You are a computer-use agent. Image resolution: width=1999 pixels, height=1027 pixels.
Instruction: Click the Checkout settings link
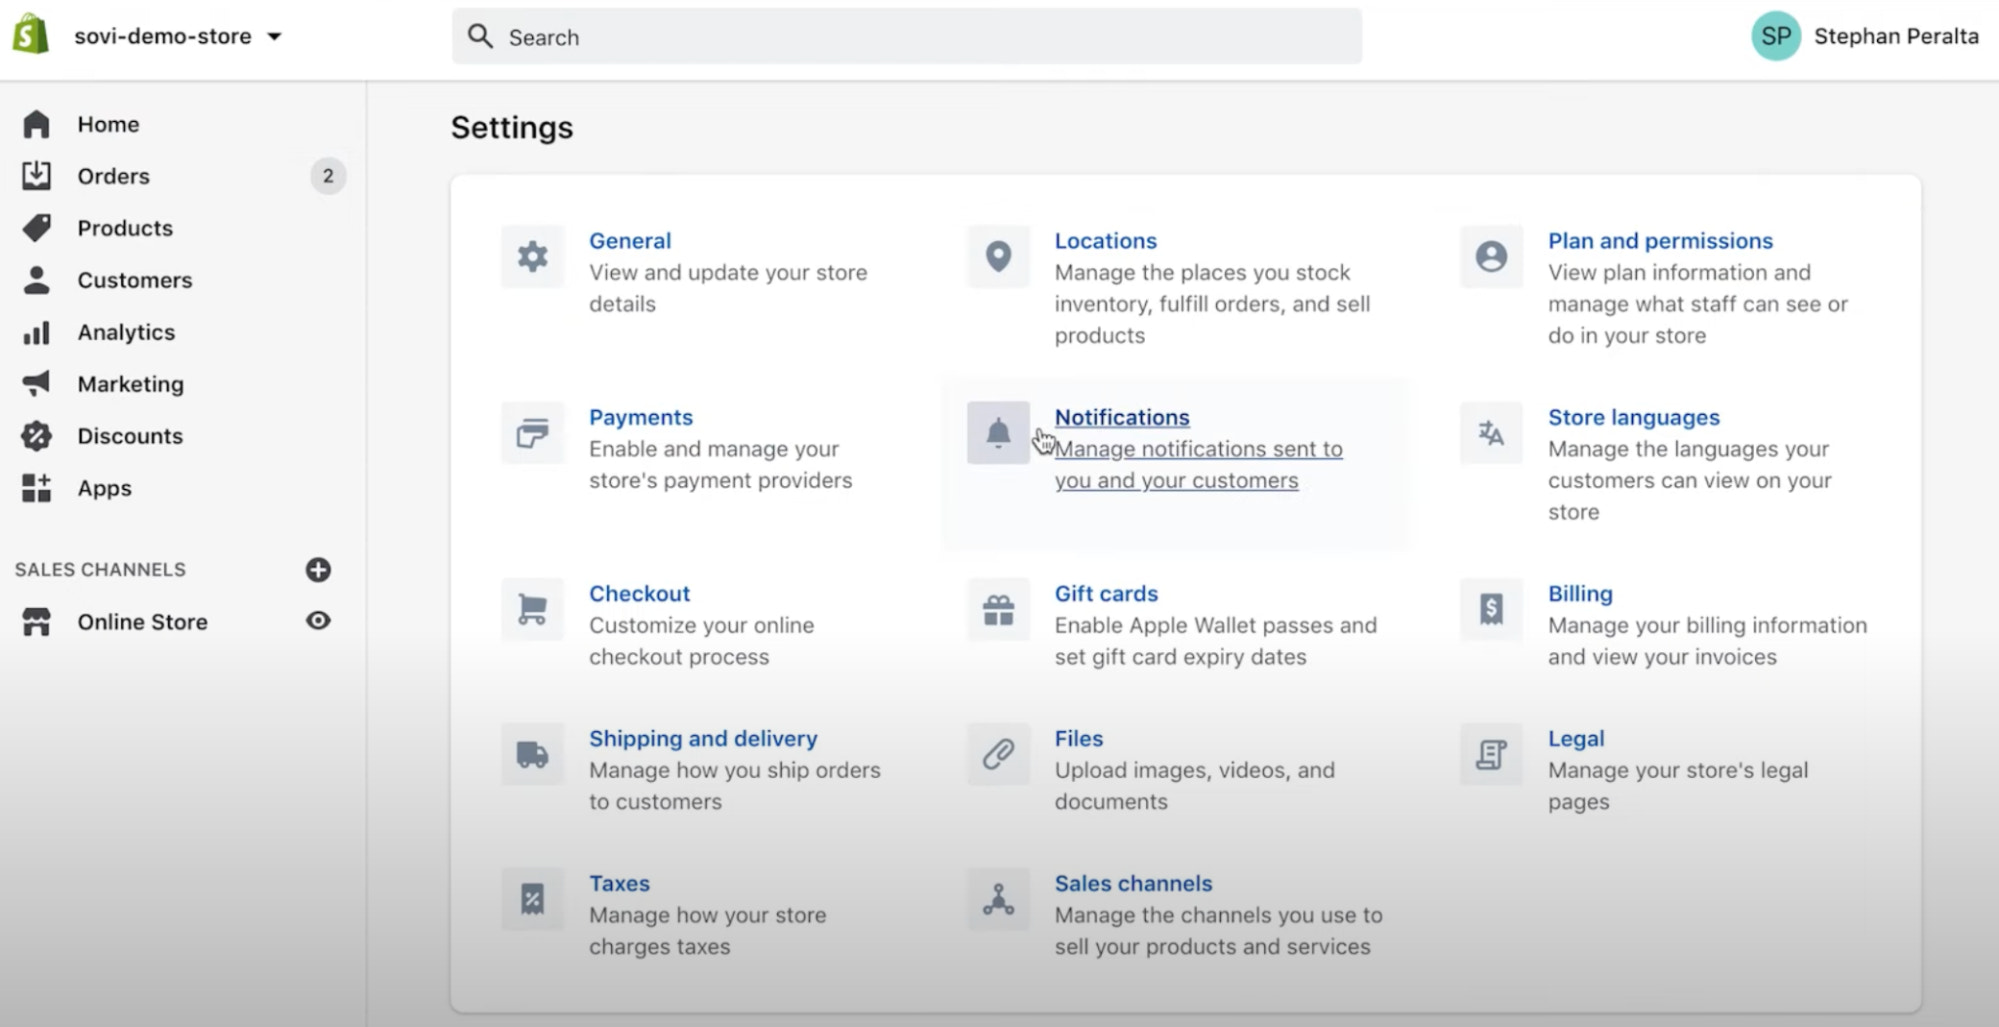[639, 593]
